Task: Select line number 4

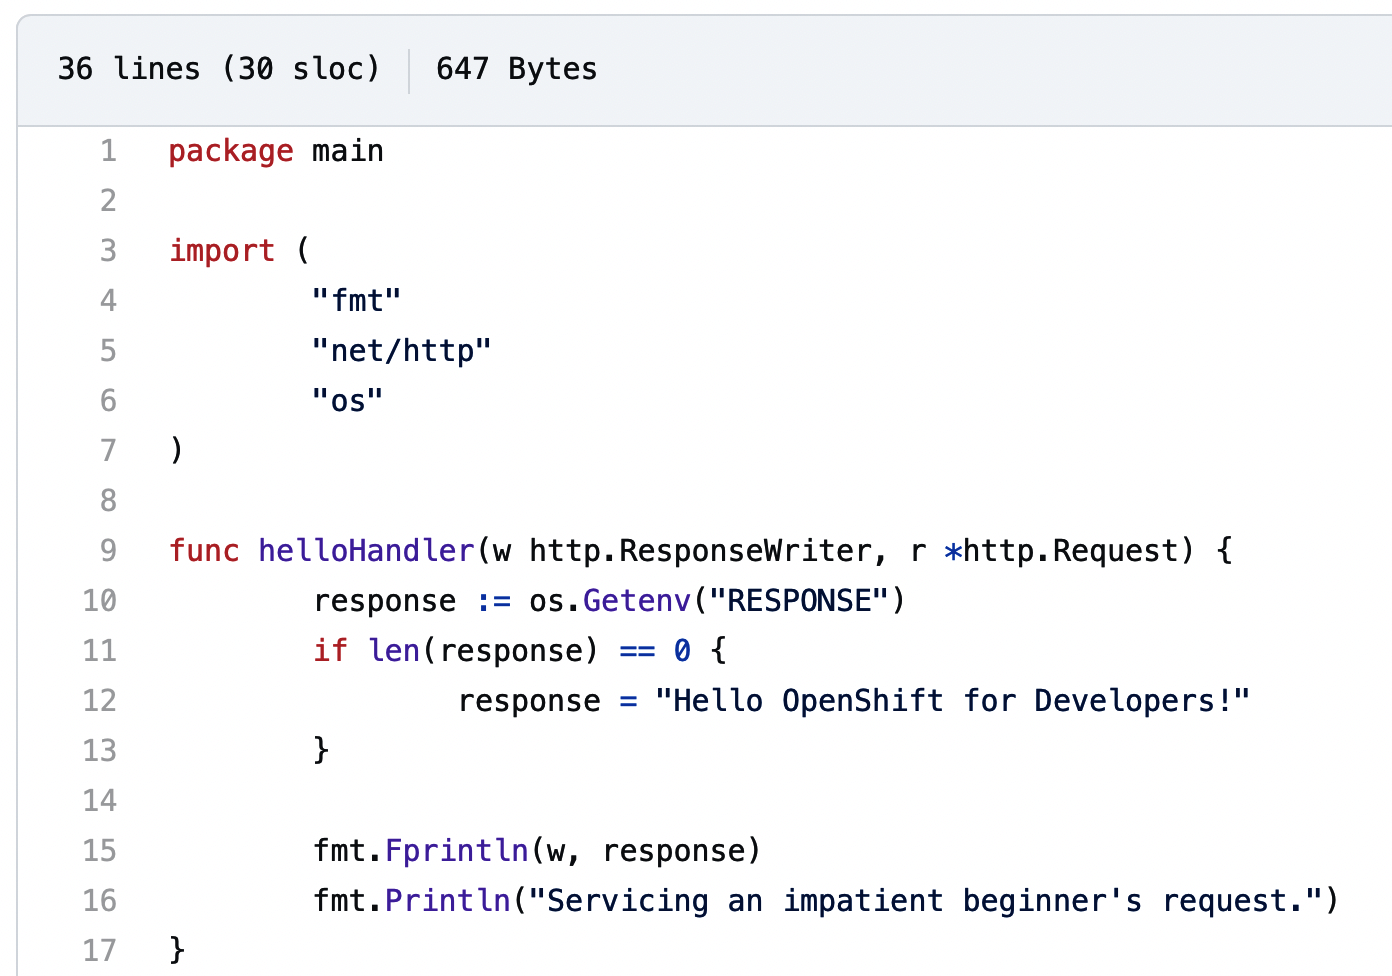Action: (108, 301)
